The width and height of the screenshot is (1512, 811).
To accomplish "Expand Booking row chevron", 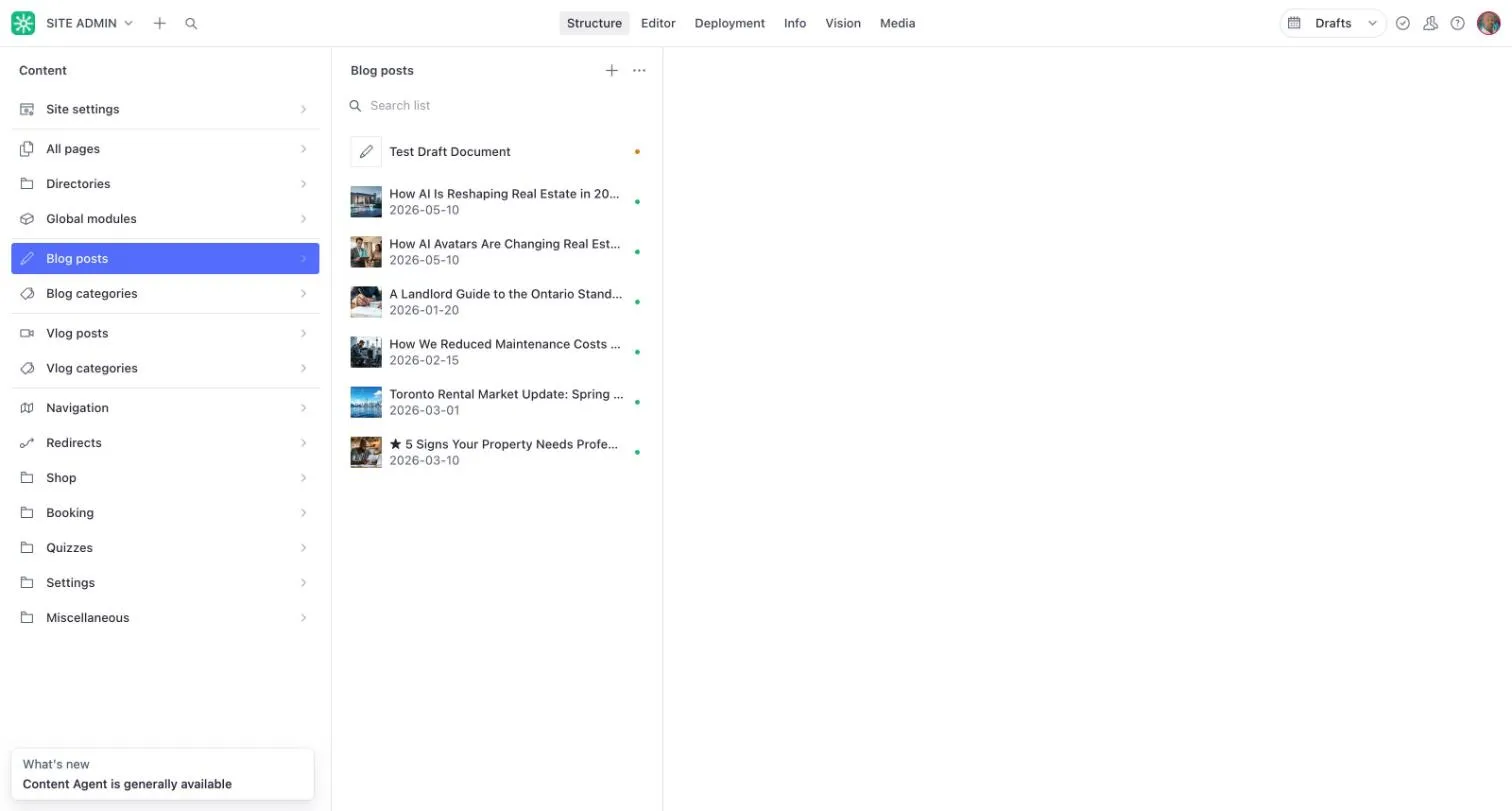I will pyautogui.click(x=303, y=513).
